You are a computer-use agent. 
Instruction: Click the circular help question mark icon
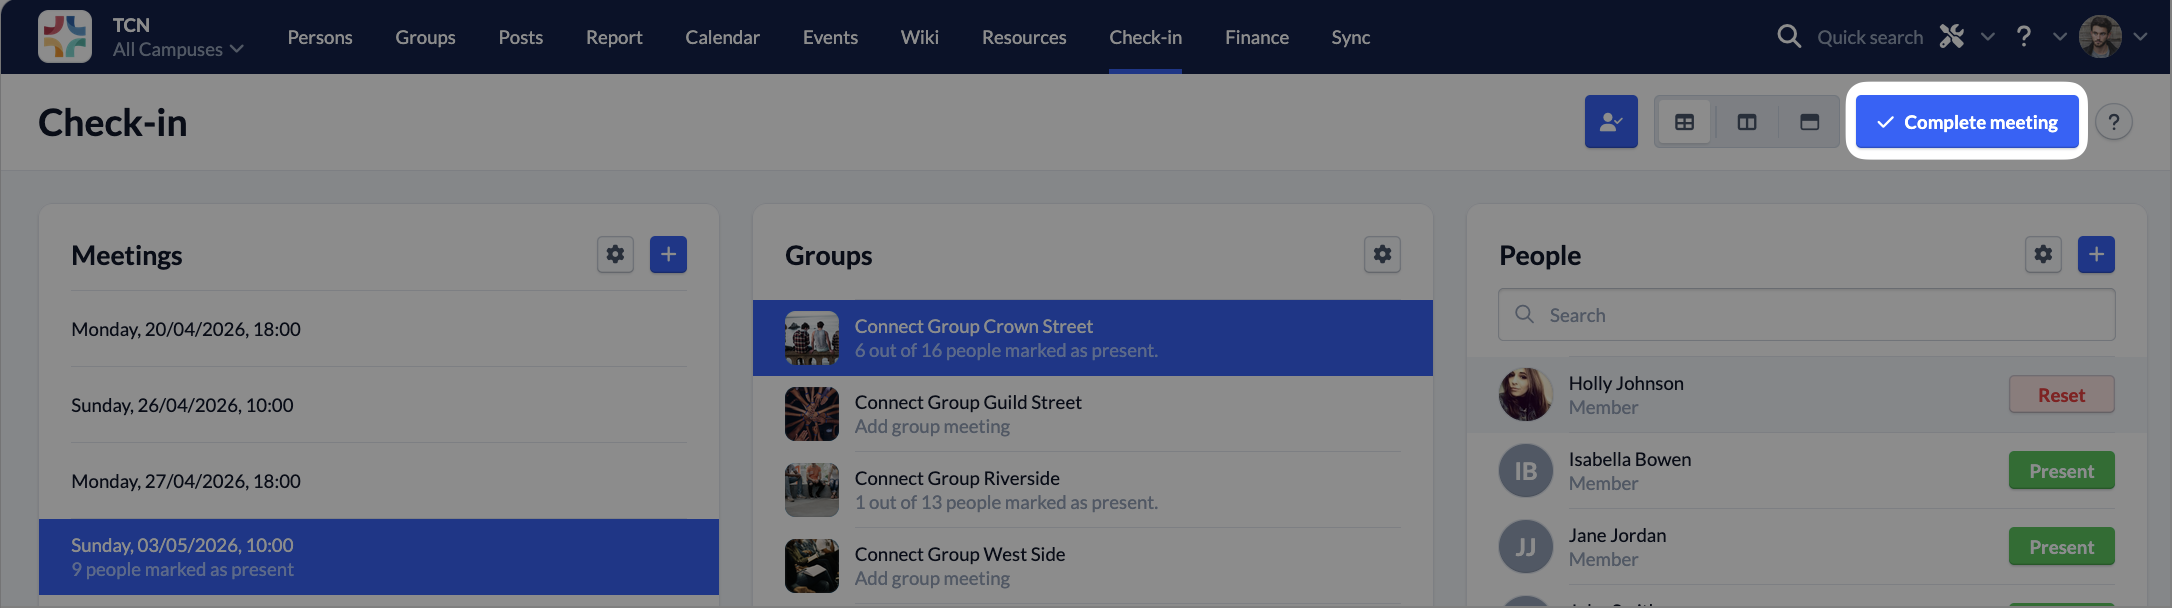[2114, 122]
